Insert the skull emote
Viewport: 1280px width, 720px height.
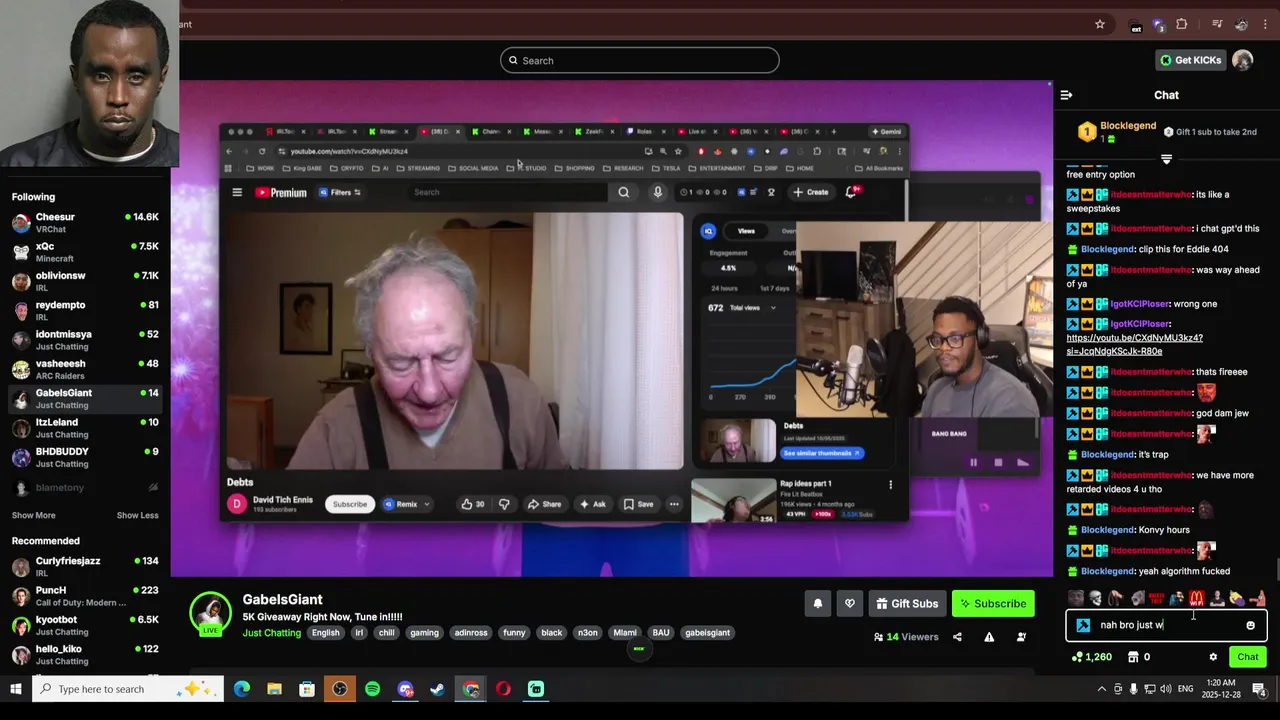point(1095,598)
